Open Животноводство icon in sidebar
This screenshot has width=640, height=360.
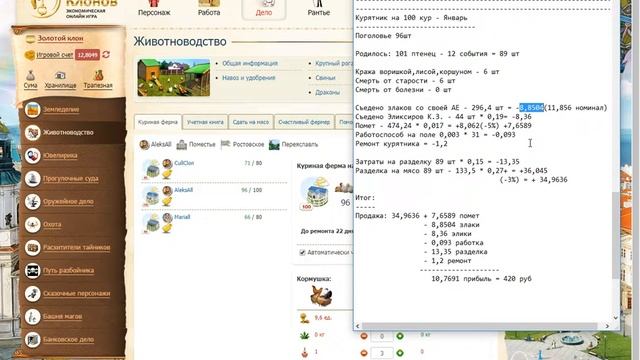pos(32,132)
